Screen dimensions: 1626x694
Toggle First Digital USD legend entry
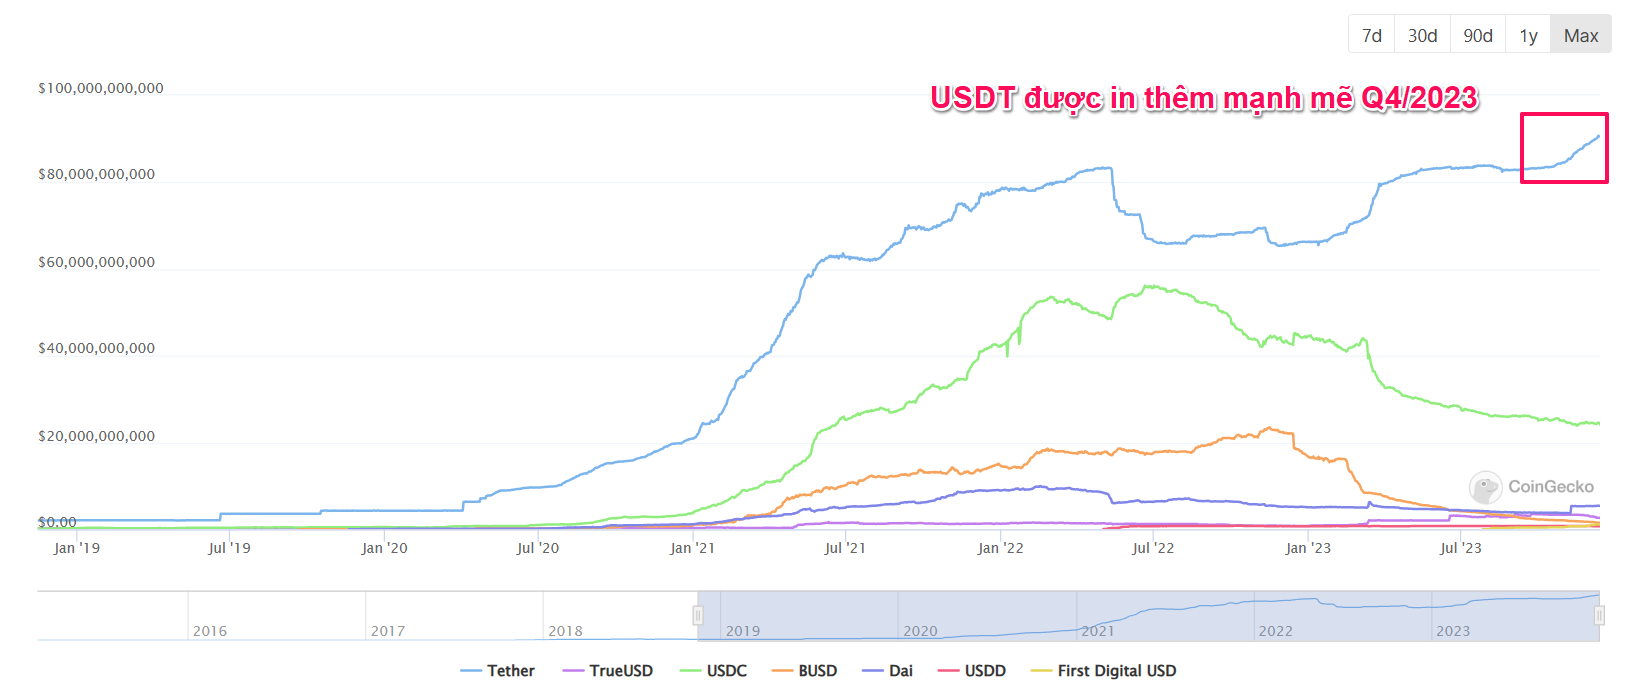pyautogui.click(x=1103, y=671)
